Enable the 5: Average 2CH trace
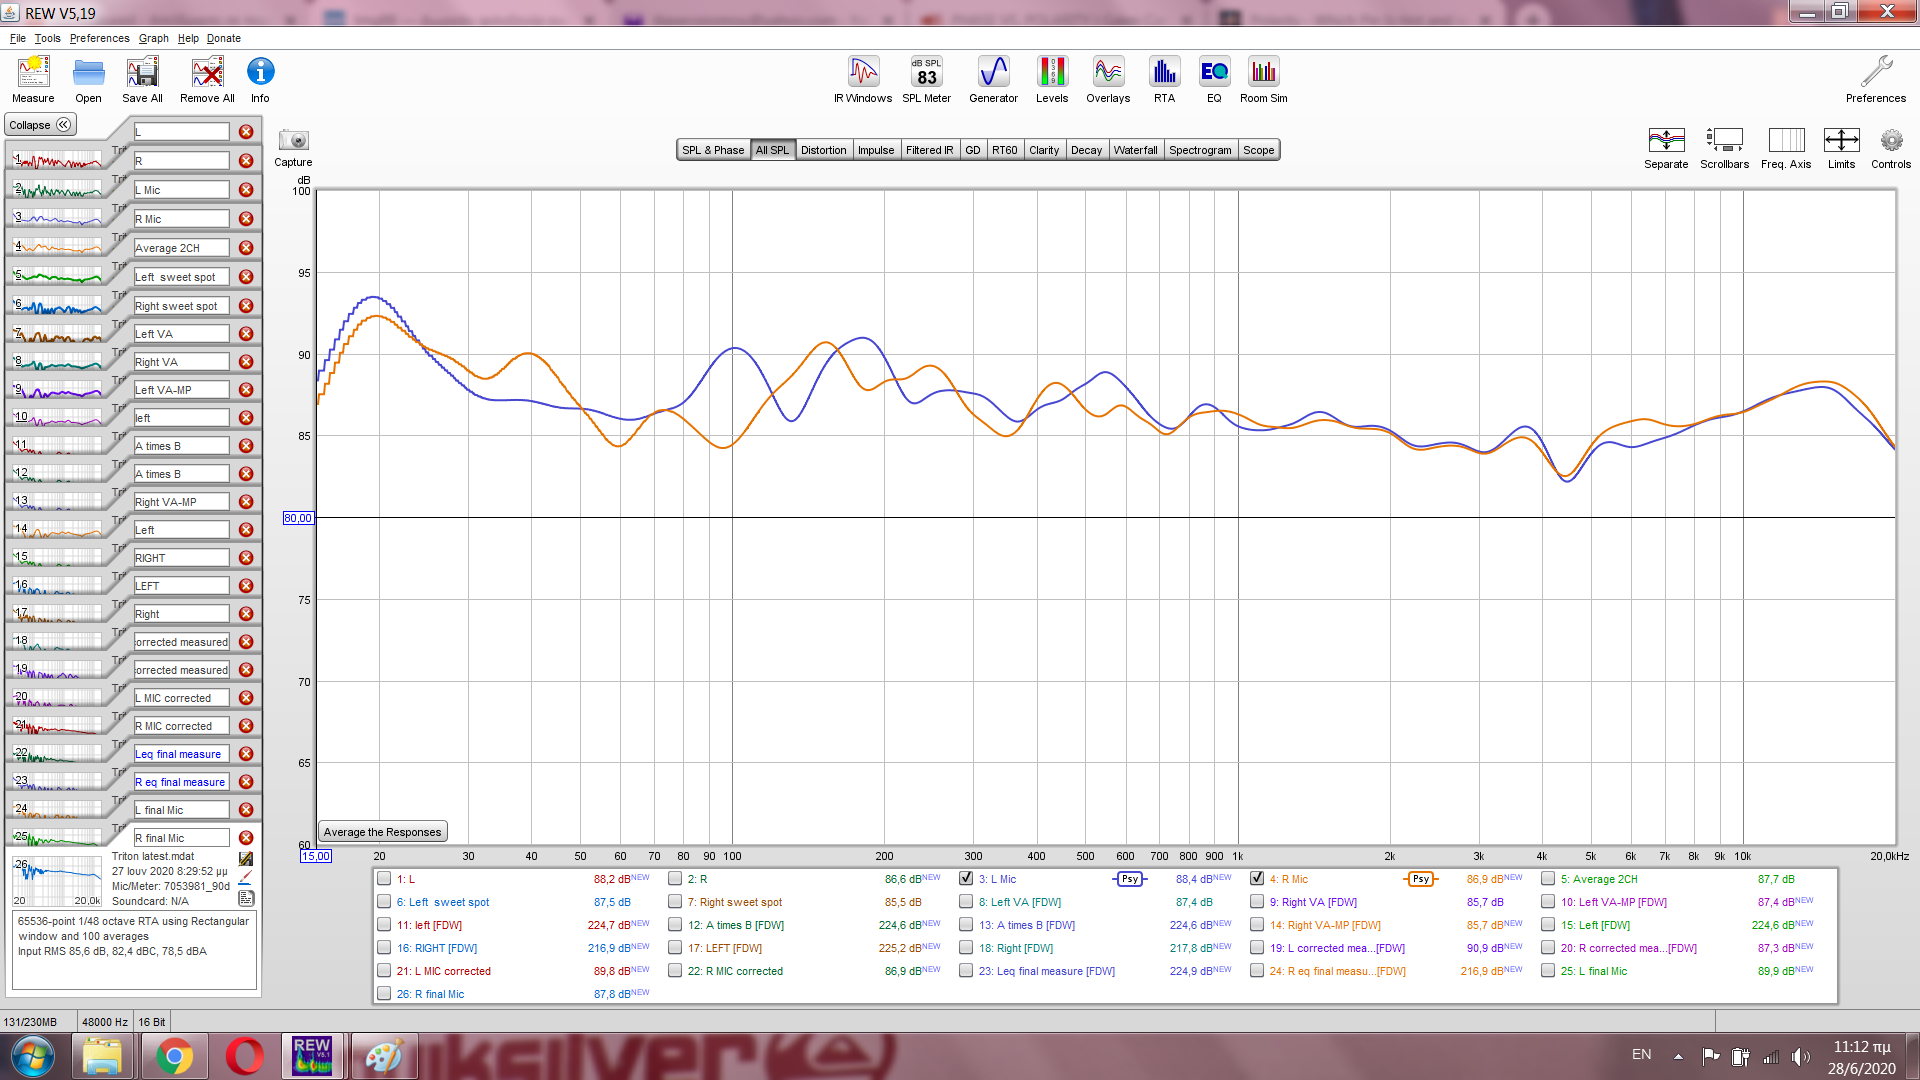Viewport: 1920px width, 1080px height. tap(1548, 879)
